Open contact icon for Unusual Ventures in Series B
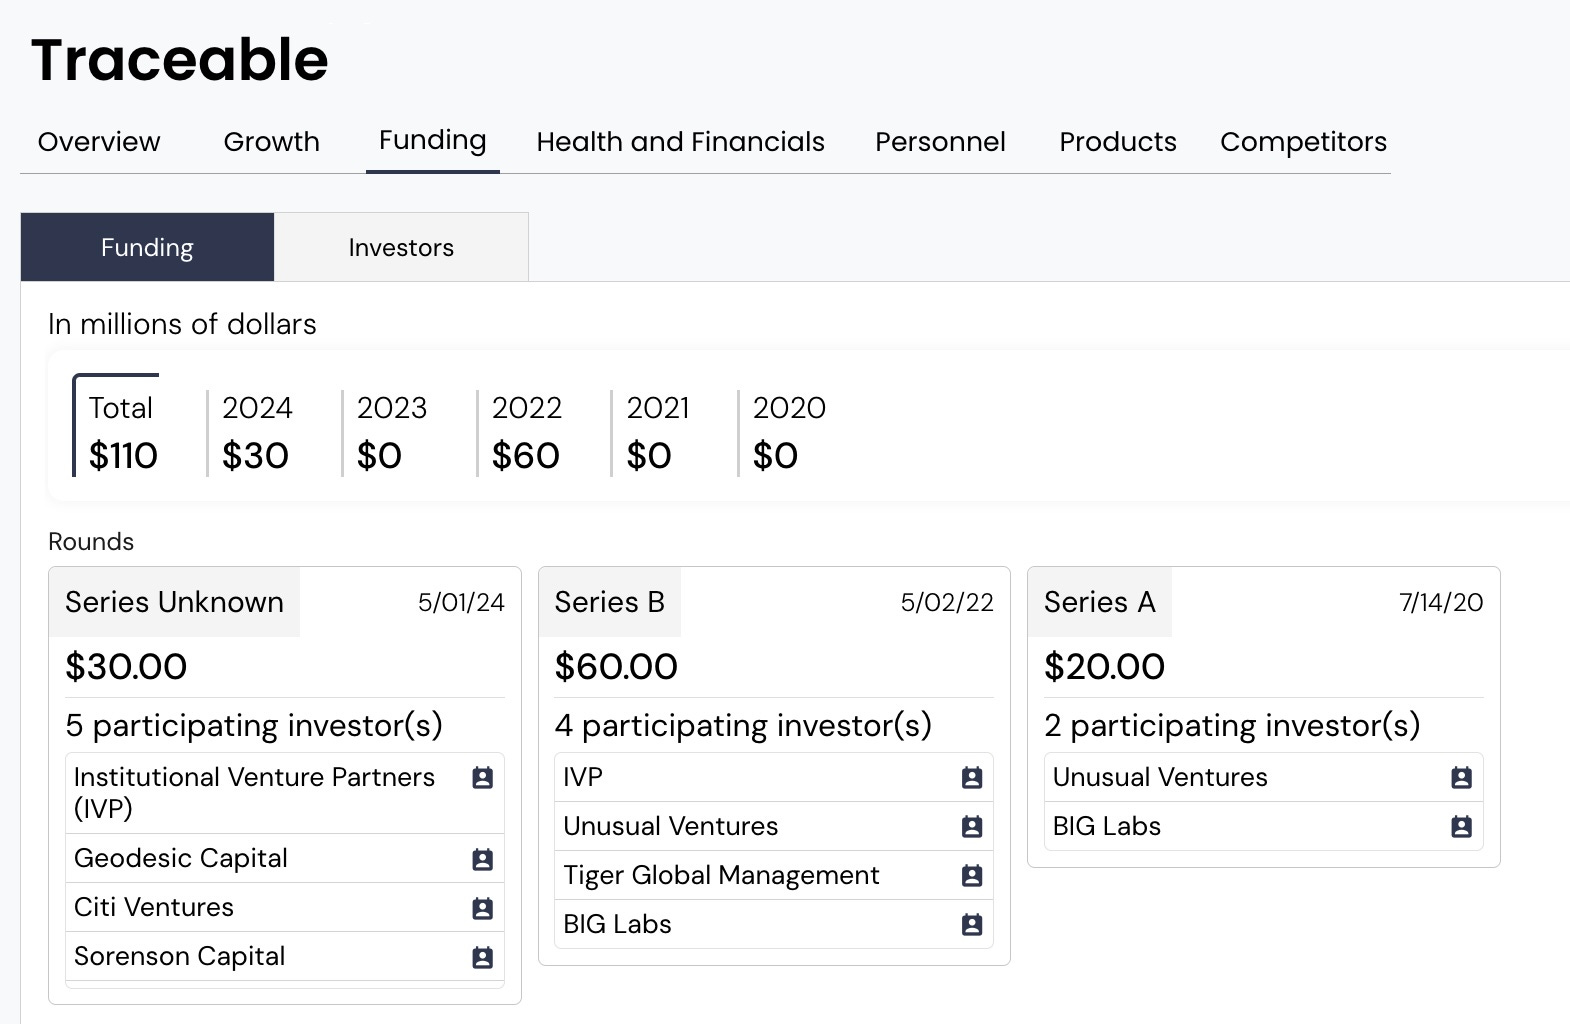 [971, 827]
